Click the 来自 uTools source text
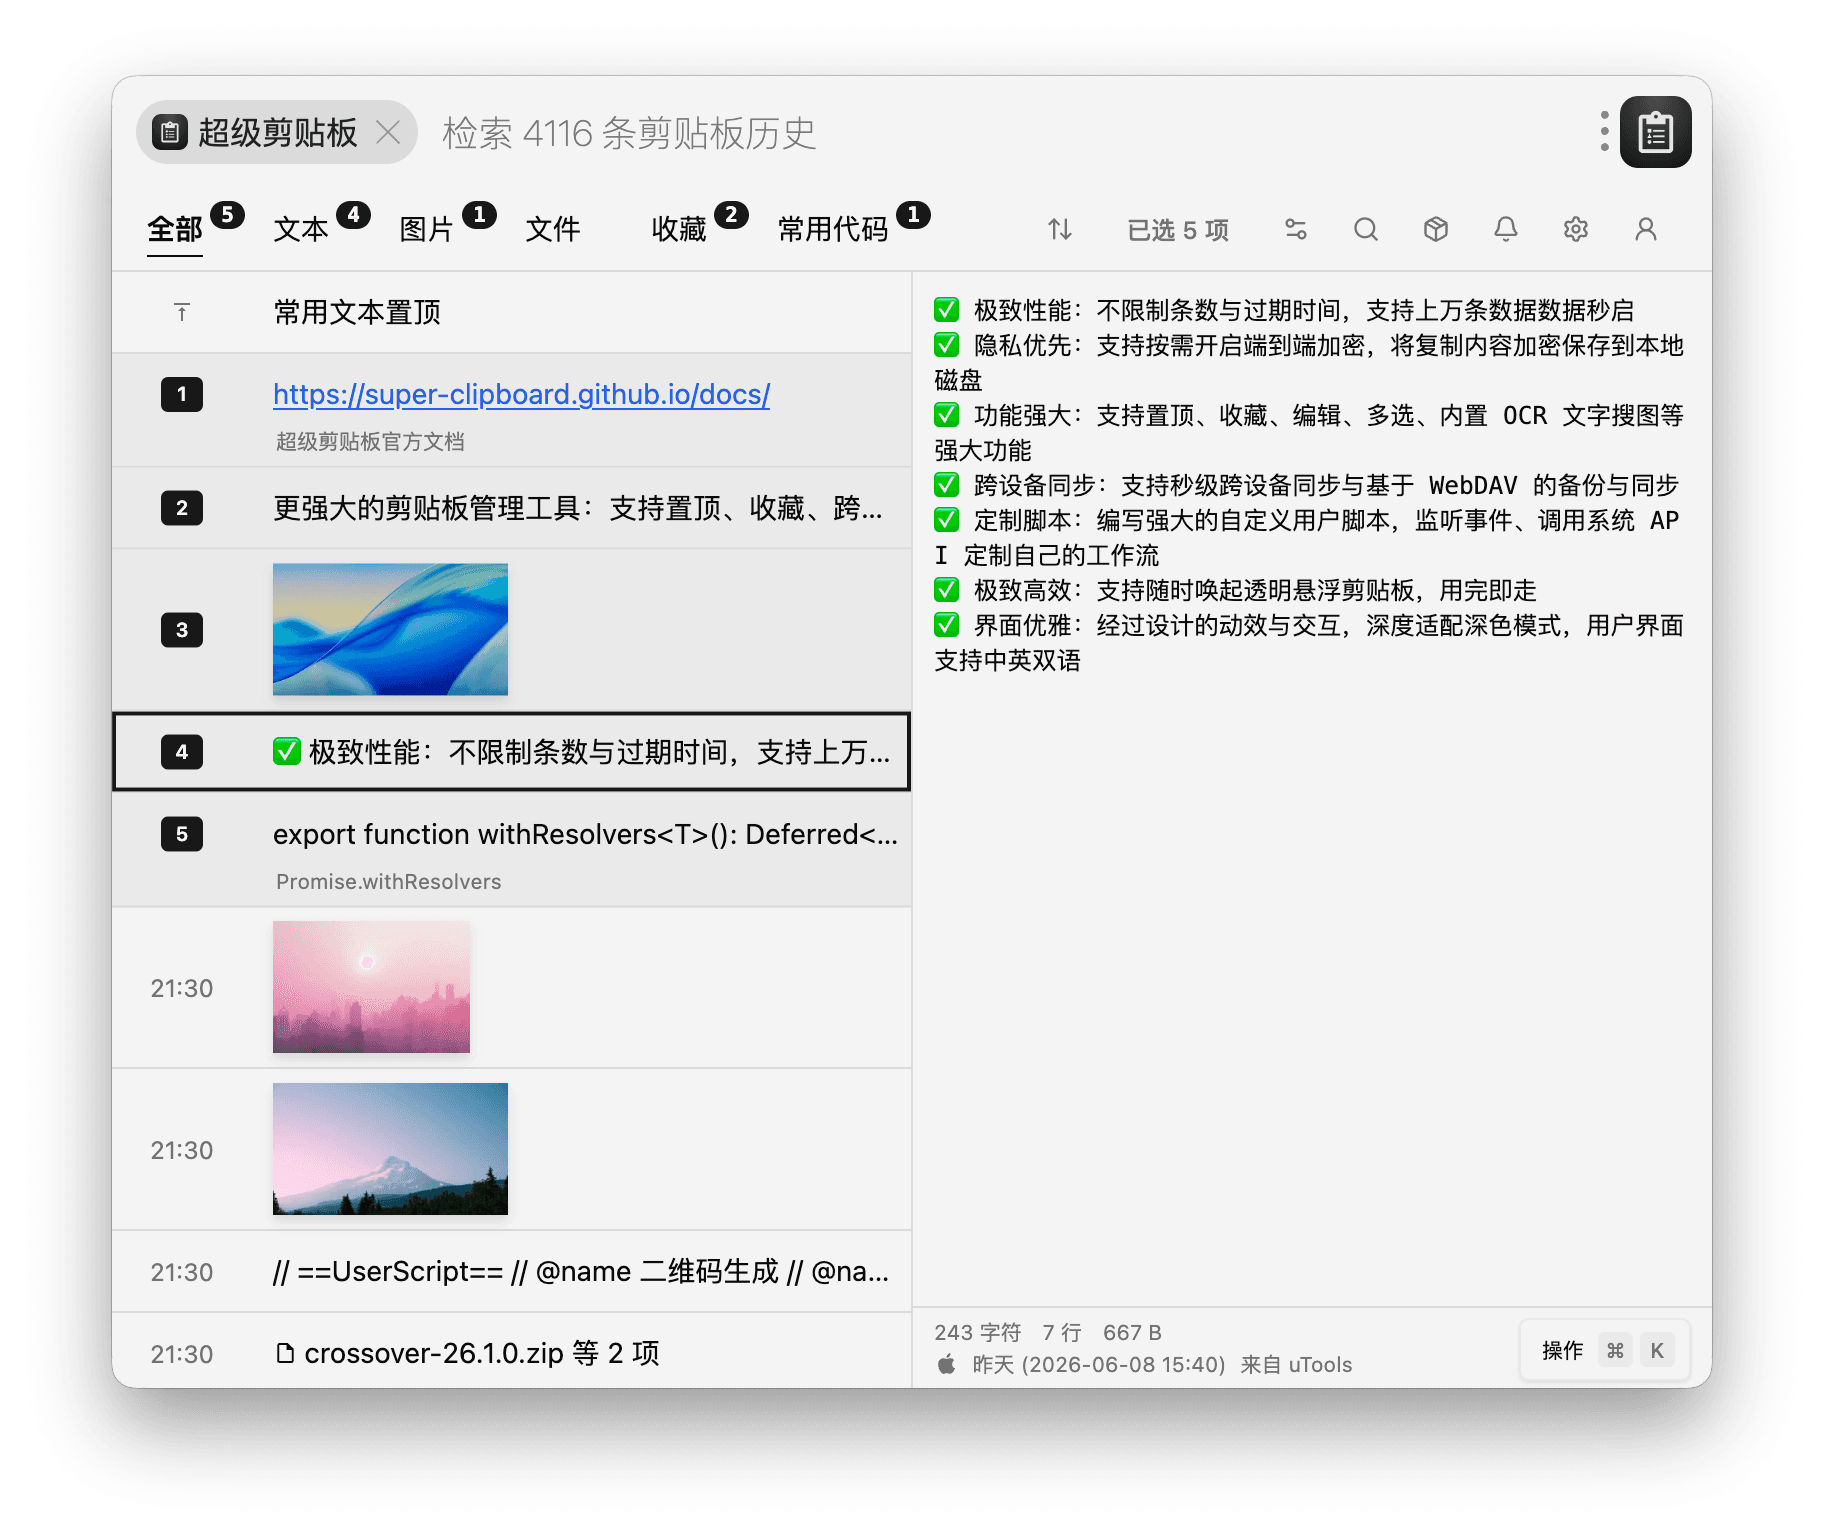Screen dimensions: 1824x1536 click(1296, 1365)
